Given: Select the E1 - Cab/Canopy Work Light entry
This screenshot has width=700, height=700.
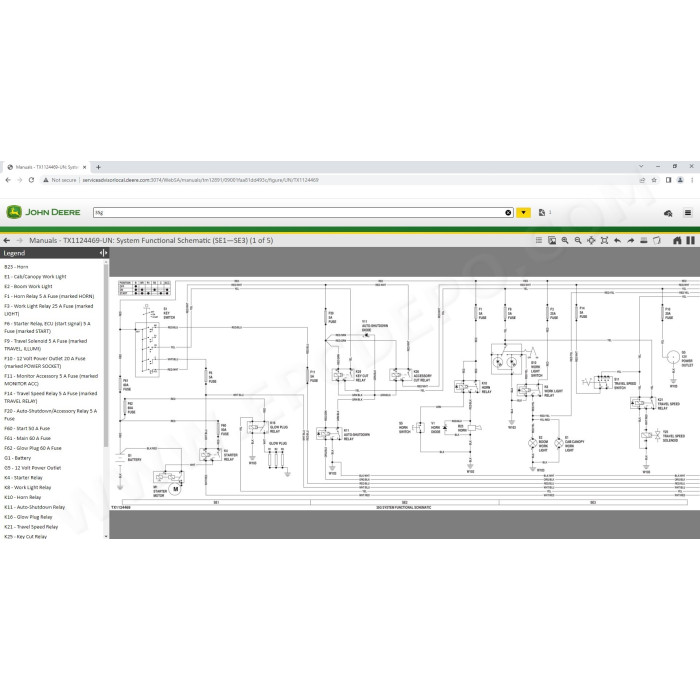Looking at the screenshot, I should [x=35, y=276].
